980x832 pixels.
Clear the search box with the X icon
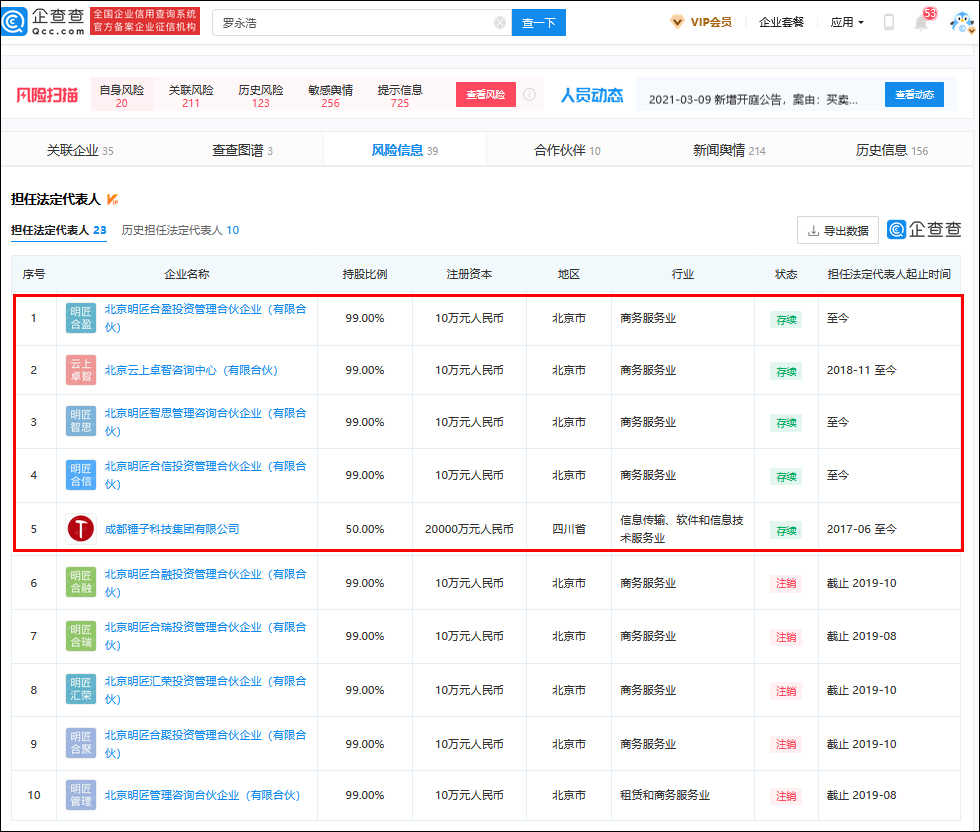(500, 22)
